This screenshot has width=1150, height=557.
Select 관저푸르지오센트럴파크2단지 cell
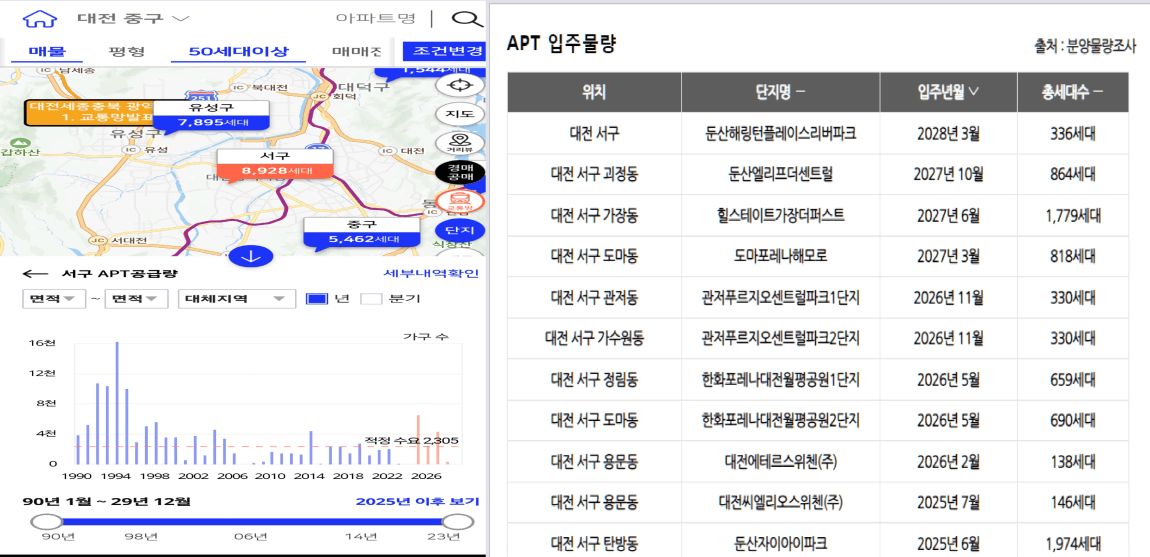coord(780,339)
